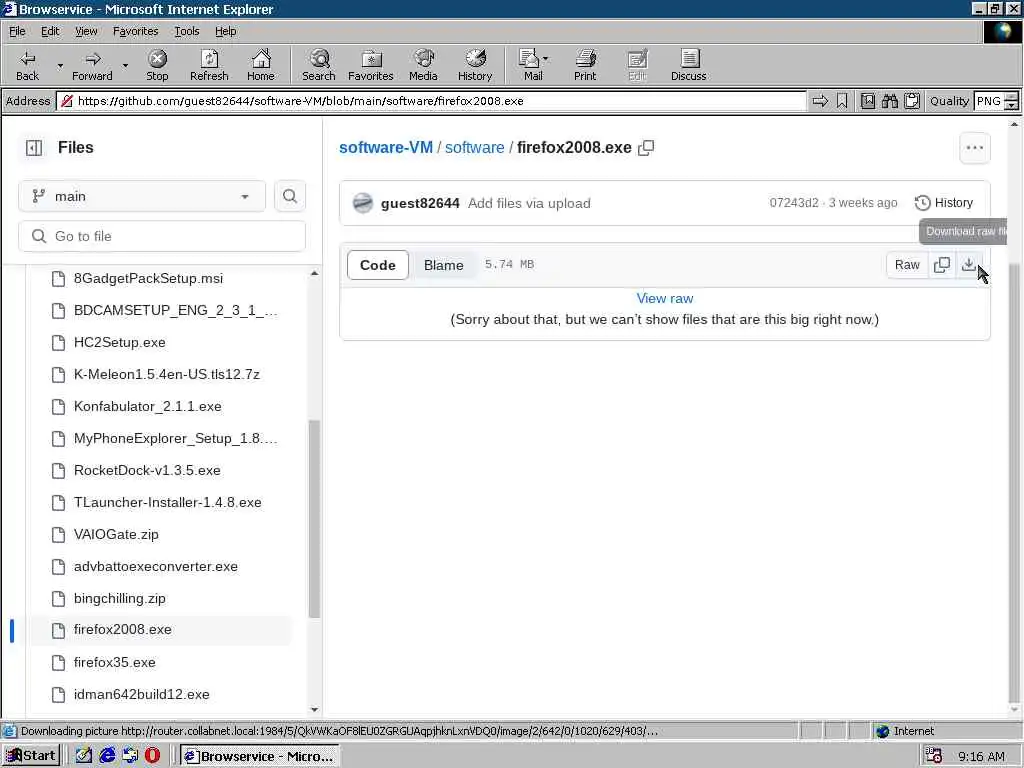Open the Help menu
The image size is (1024, 768).
pyautogui.click(x=225, y=31)
